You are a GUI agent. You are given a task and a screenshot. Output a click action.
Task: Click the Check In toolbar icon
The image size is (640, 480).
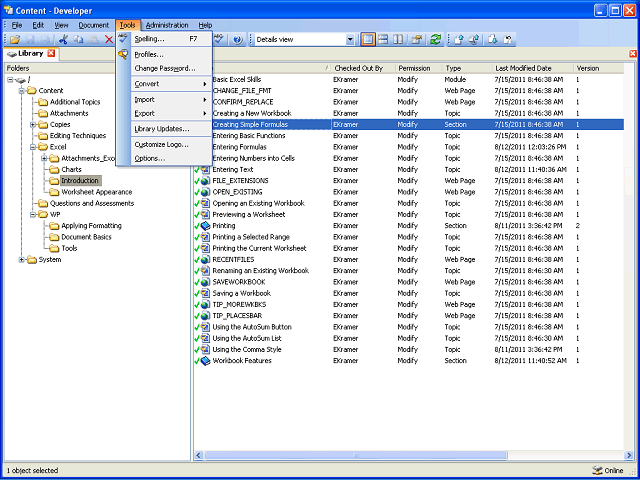click(459, 40)
